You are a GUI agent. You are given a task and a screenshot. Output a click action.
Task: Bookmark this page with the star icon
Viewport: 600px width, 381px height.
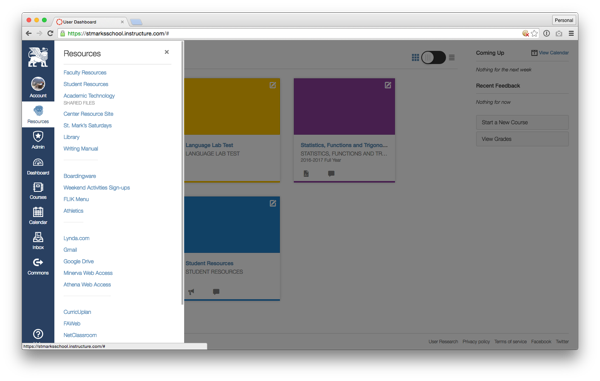click(535, 34)
